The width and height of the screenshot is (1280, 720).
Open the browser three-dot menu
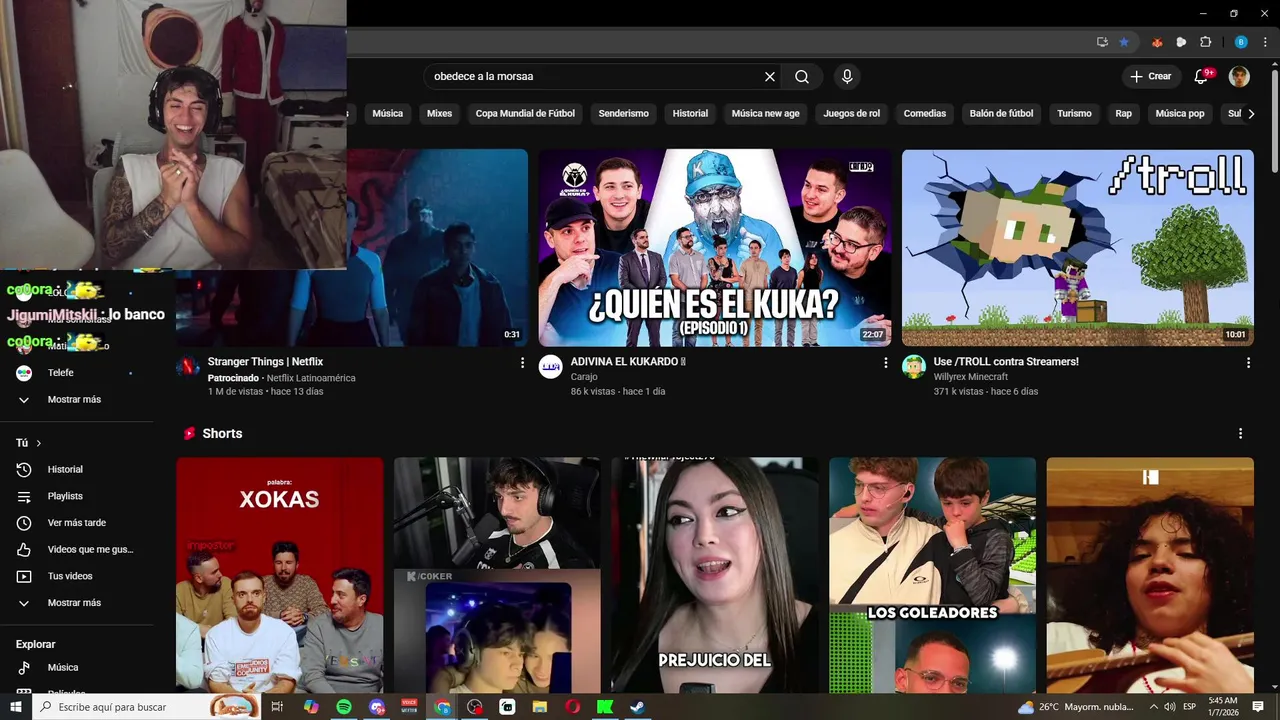pos(1265,42)
